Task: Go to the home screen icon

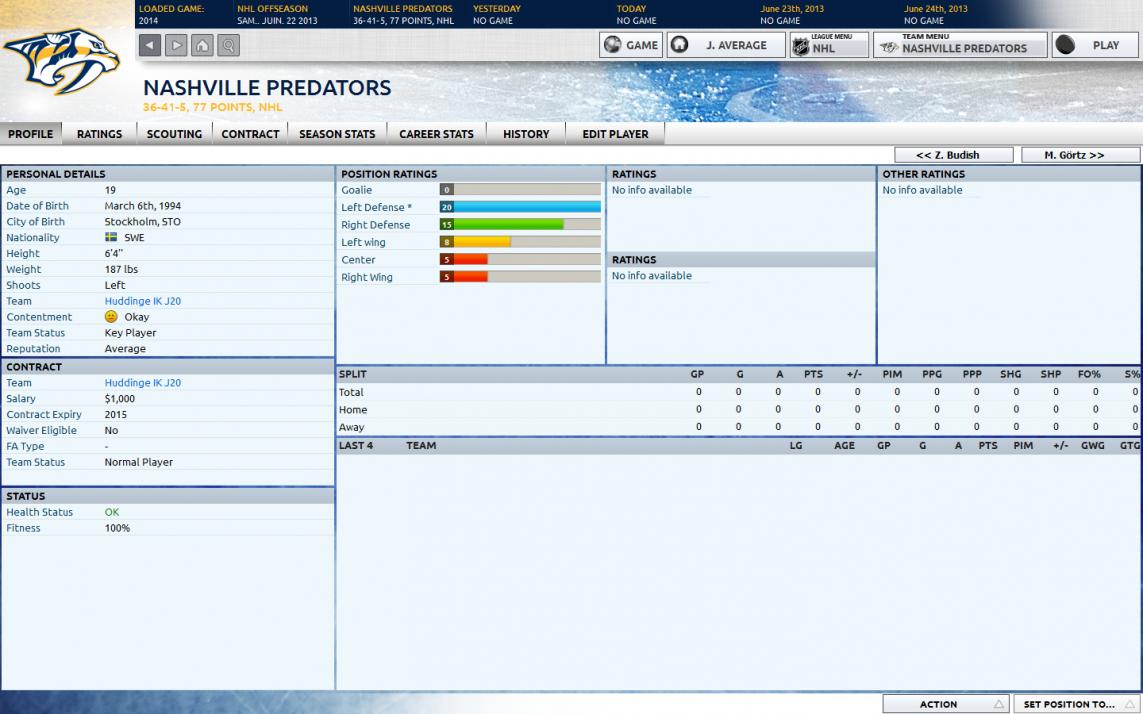Action: tap(202, 45)
